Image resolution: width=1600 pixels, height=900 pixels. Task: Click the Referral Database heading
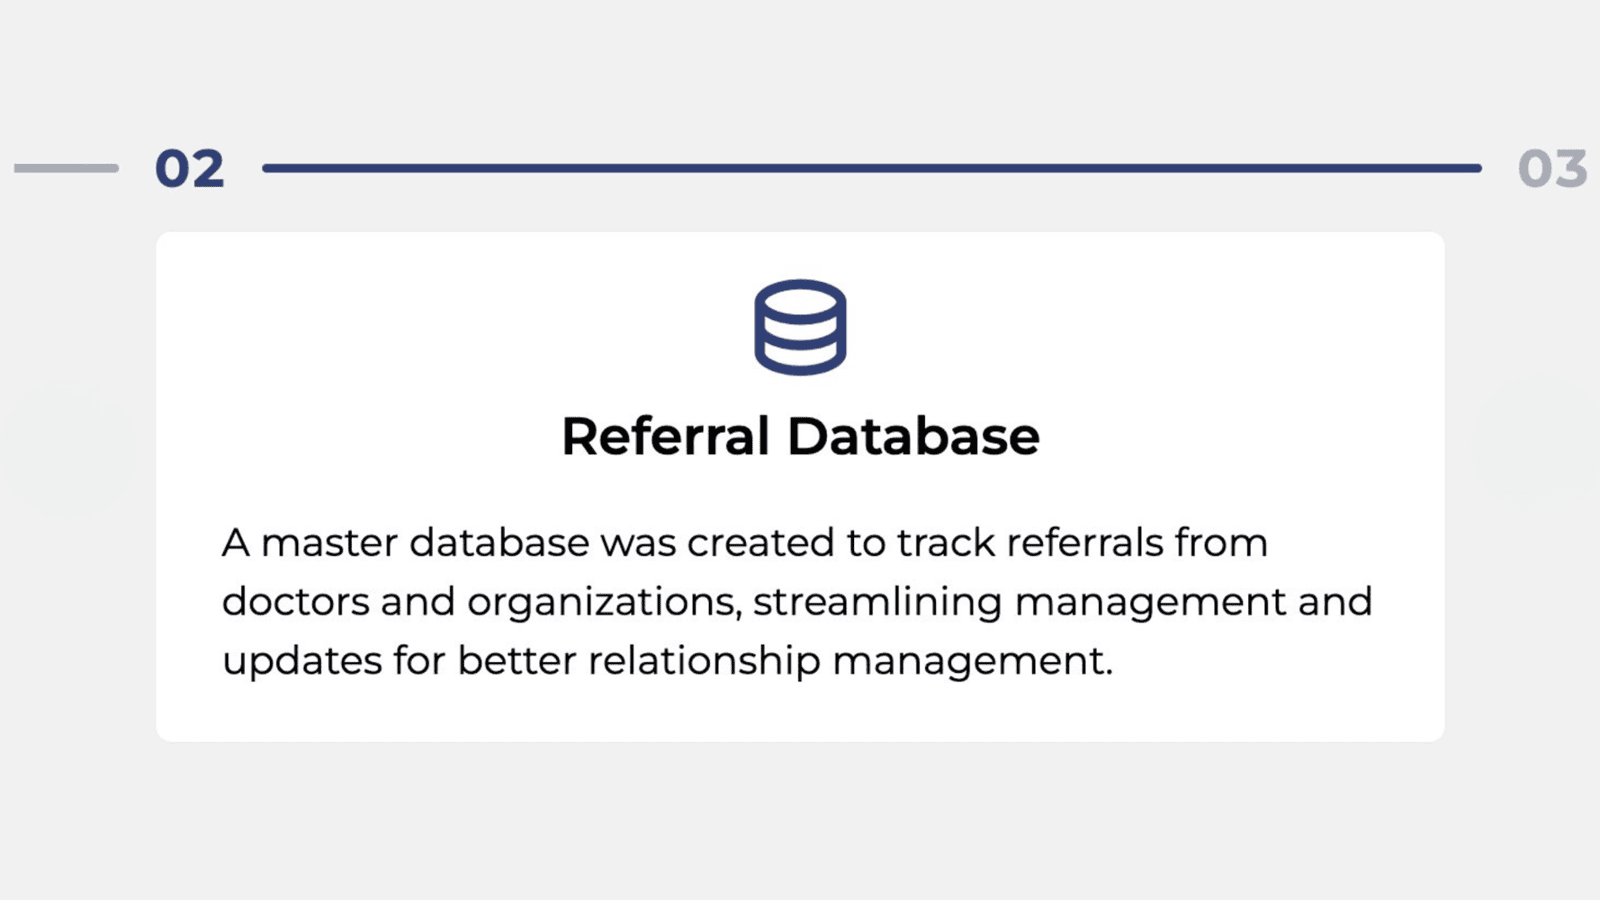tap(800, 436)
